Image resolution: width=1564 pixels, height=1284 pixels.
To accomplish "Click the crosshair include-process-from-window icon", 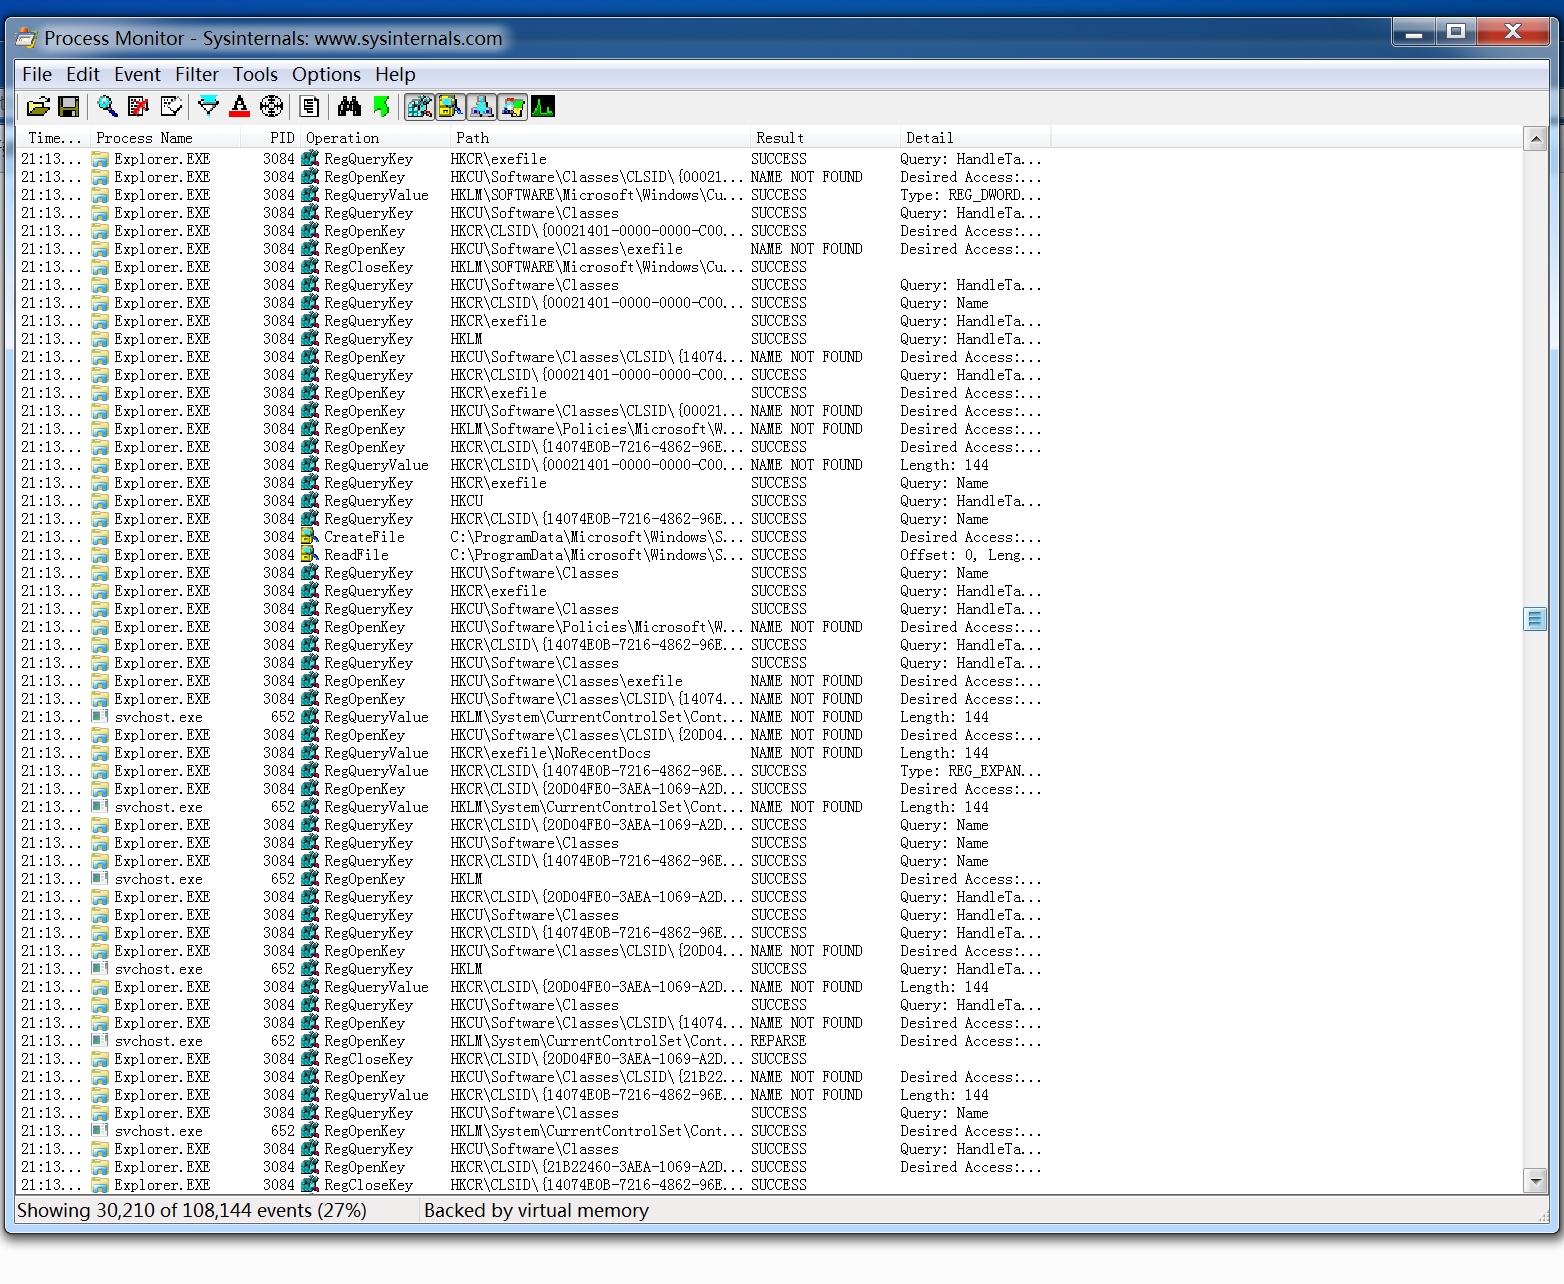I will pos(271,106).
